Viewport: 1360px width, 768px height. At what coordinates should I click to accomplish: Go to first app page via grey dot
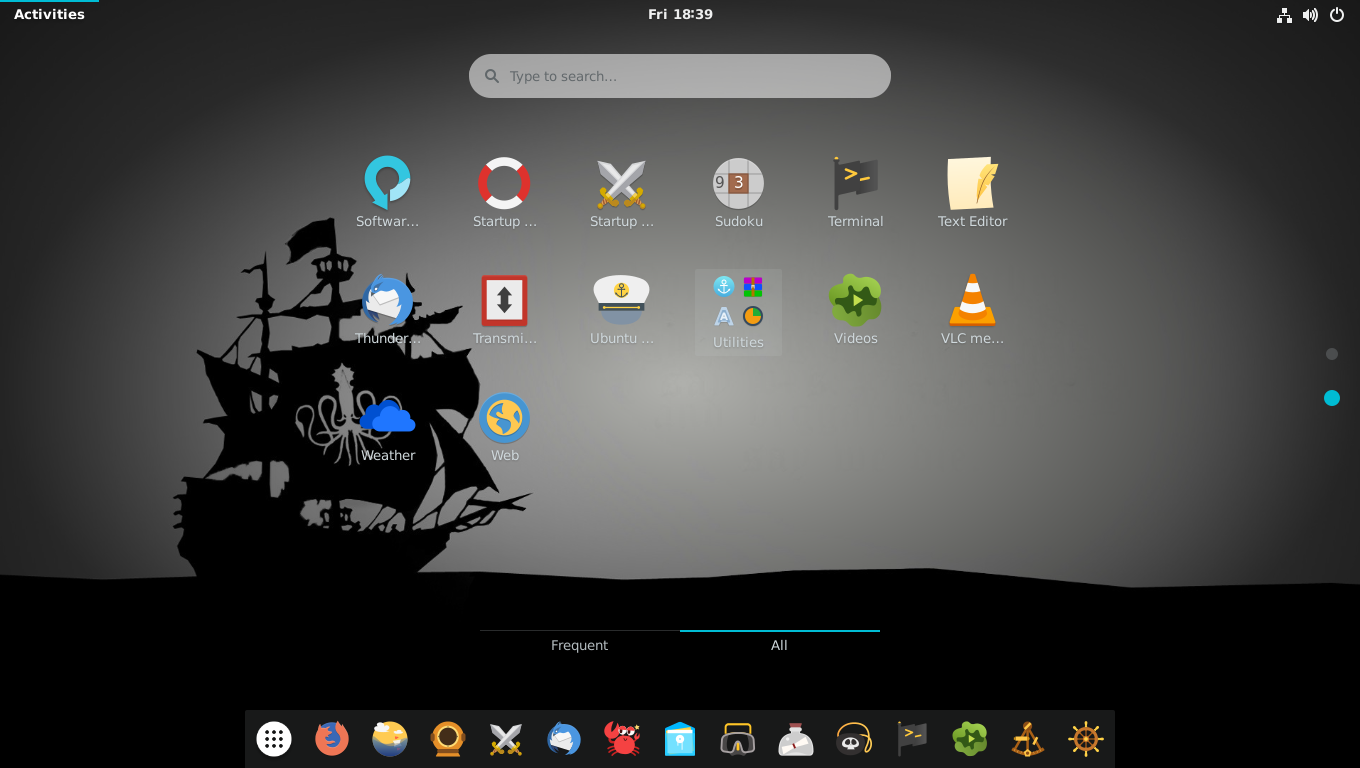click(1331, 354)
